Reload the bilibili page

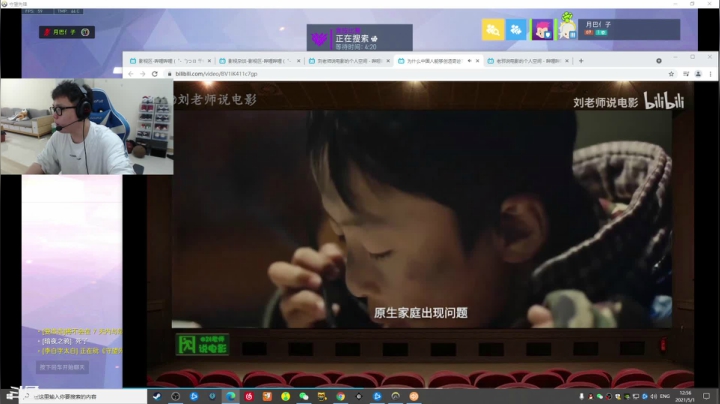tap(155, 73)
